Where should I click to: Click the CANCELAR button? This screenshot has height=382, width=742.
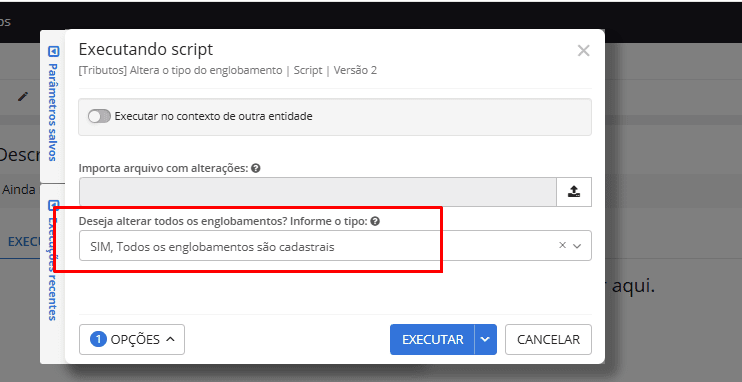pos(548,339)
